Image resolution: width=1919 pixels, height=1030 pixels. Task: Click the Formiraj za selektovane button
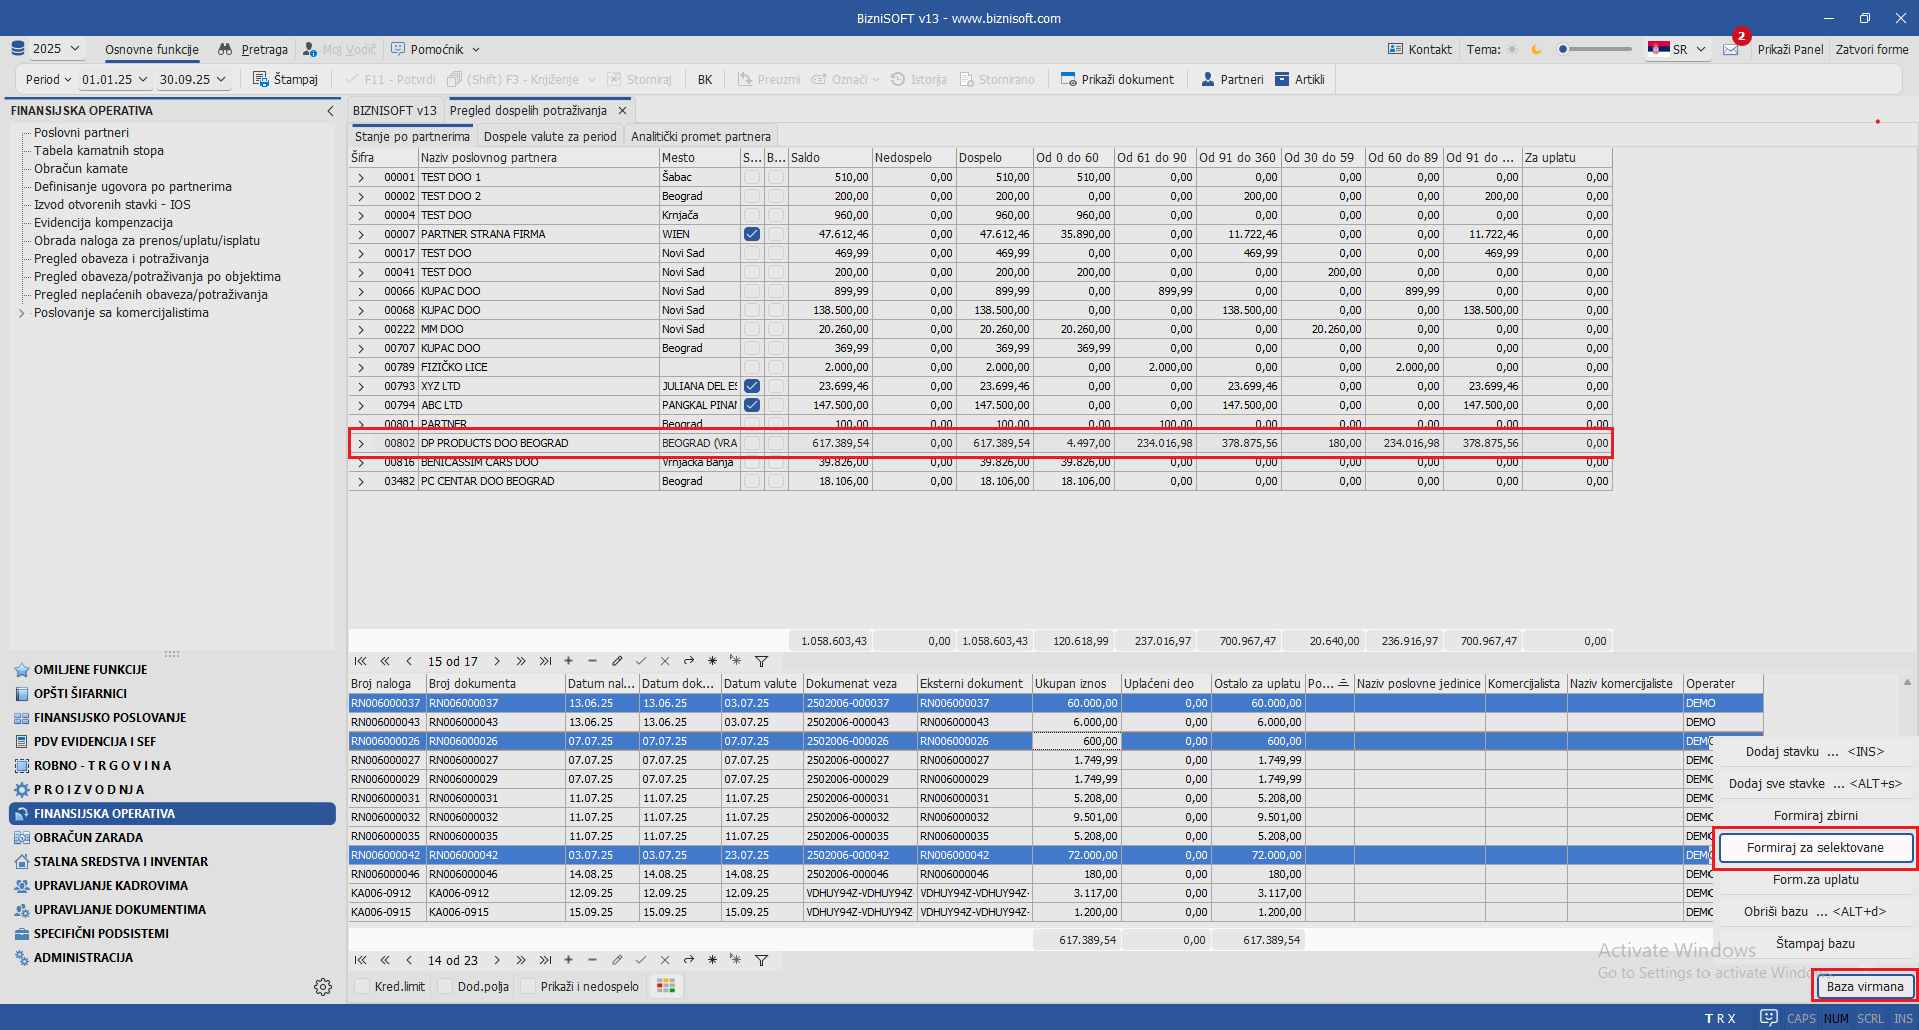(x=1814, y=848)
